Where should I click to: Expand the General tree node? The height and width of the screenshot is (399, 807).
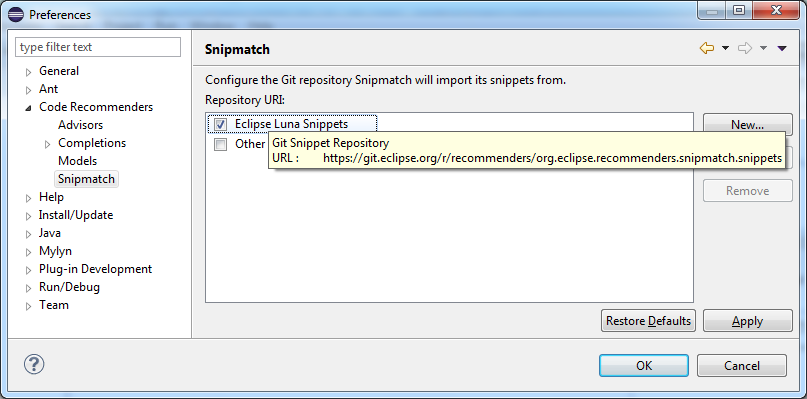pos(29,72)
